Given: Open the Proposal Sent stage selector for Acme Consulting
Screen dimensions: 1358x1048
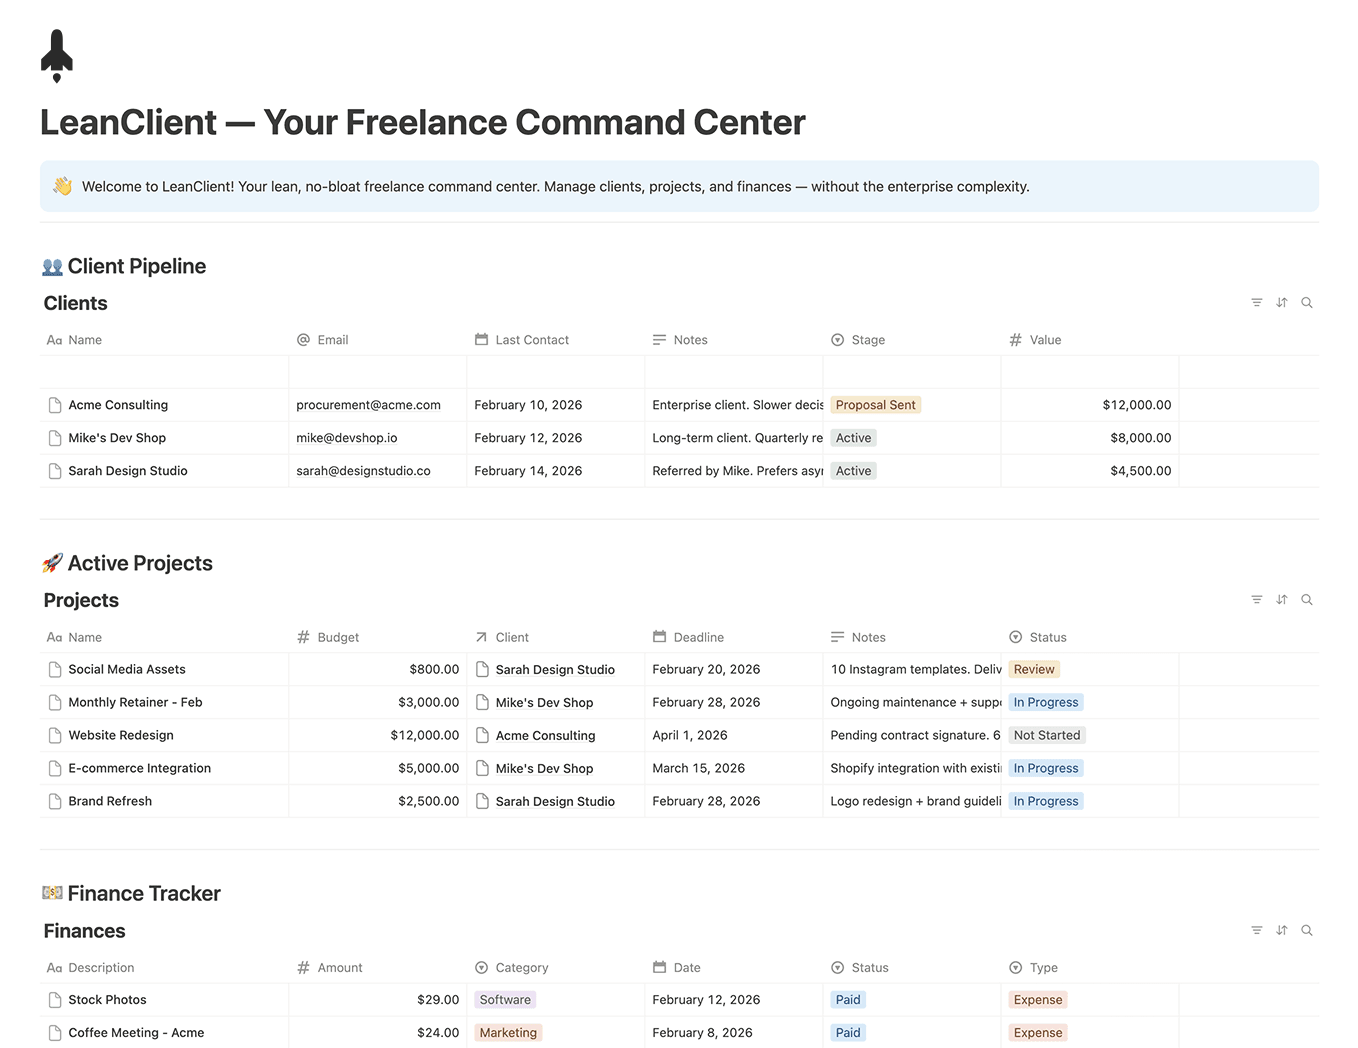Looking at the screenshot, I should tap(875, 404).
